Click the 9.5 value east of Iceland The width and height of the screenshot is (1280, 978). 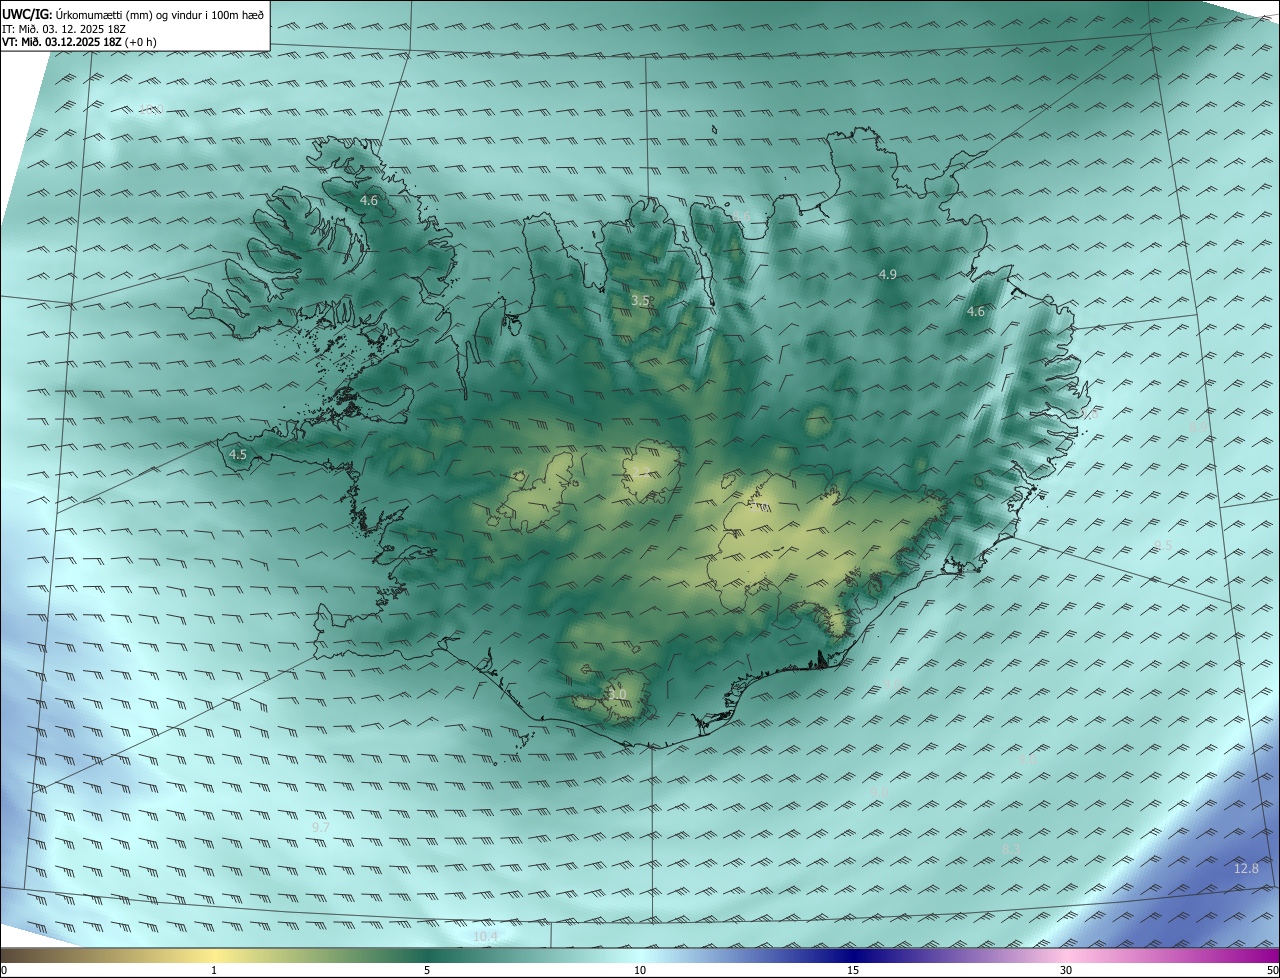pyautogui.click(x=1163, y=545)
